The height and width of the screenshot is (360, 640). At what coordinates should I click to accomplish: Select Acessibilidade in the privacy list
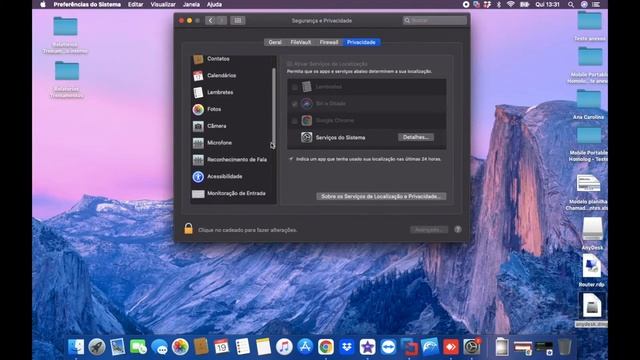233,176
